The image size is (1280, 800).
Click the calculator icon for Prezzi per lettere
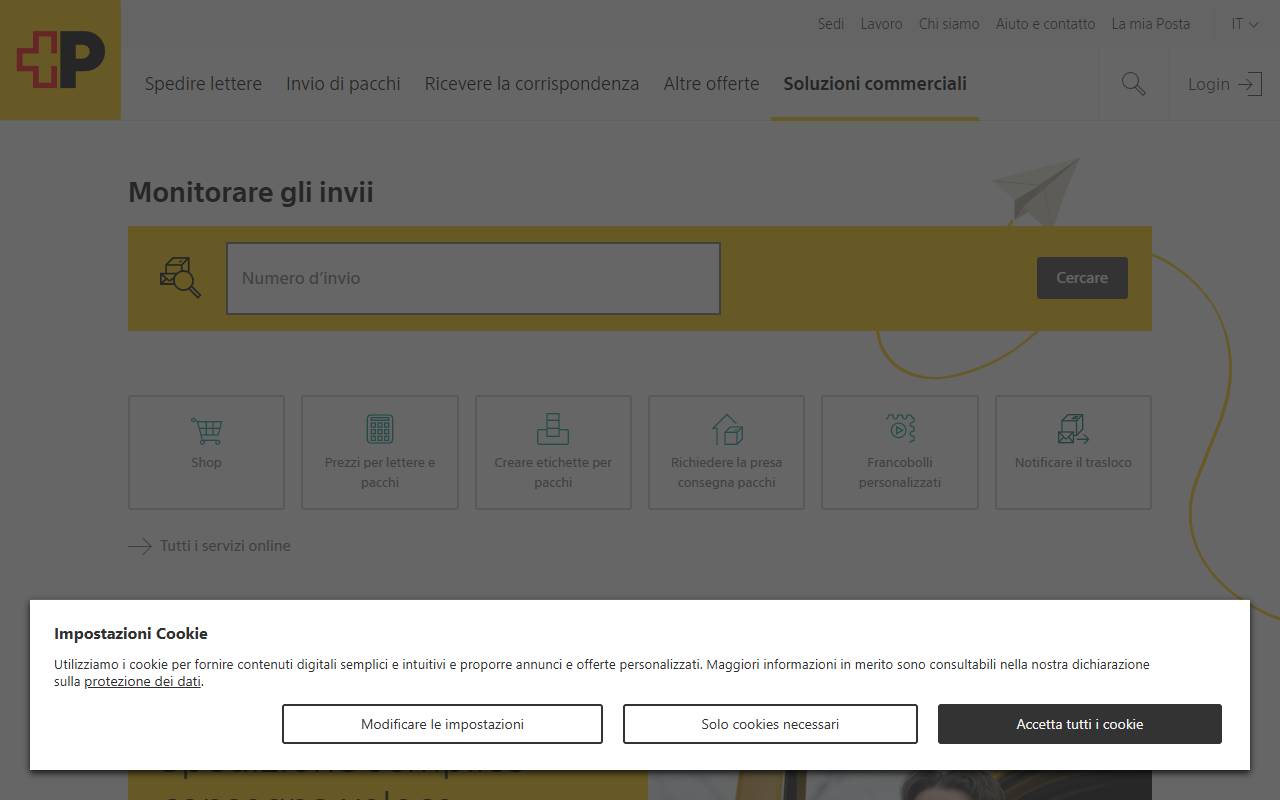380,429
